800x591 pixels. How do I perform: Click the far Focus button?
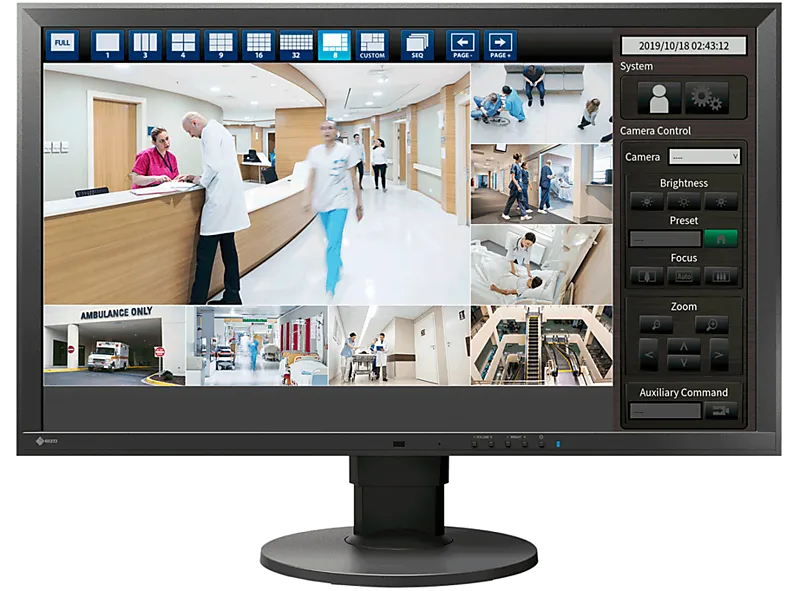721,276
